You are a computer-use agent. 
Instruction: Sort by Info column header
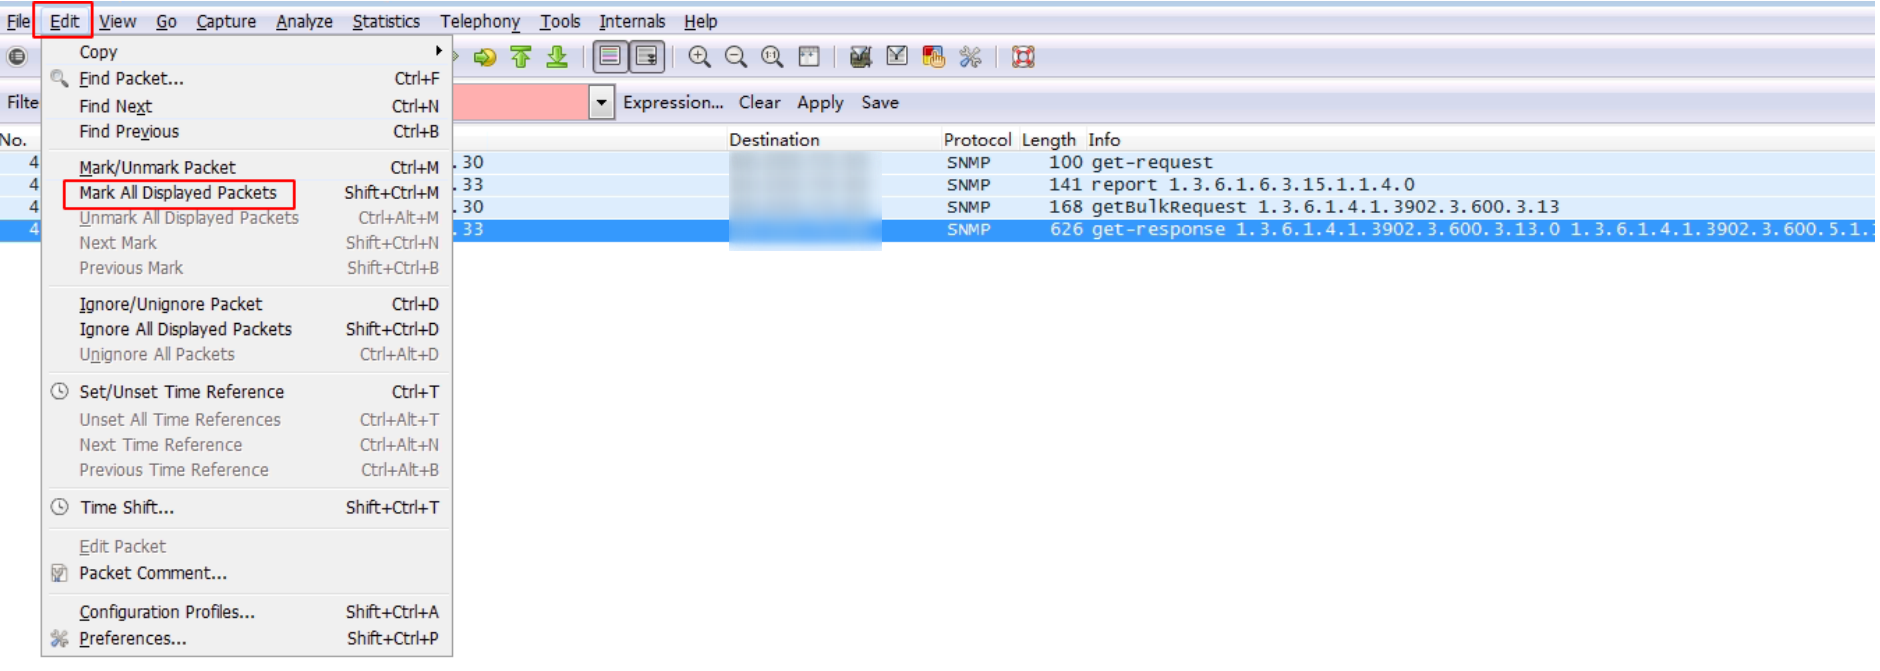pyautogui.click(x=1104, y=140)
